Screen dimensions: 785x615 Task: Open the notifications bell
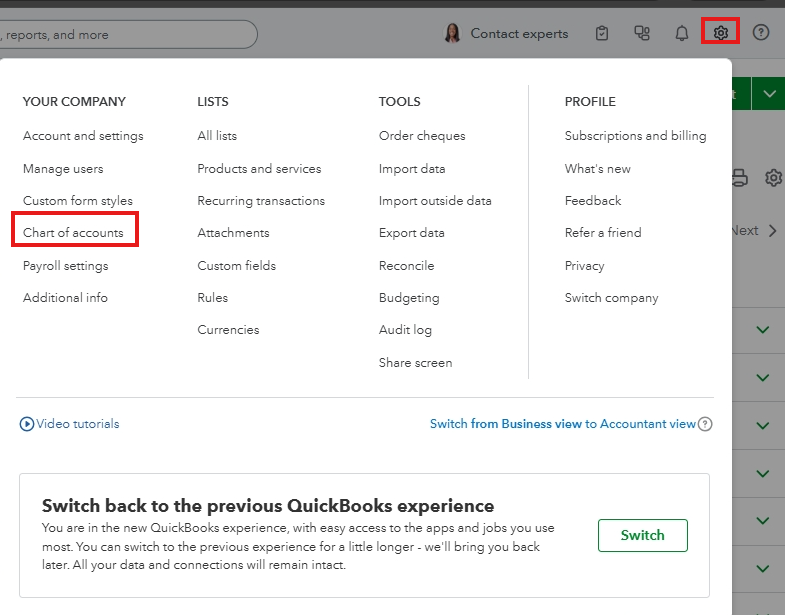click(x=682, y=33)
